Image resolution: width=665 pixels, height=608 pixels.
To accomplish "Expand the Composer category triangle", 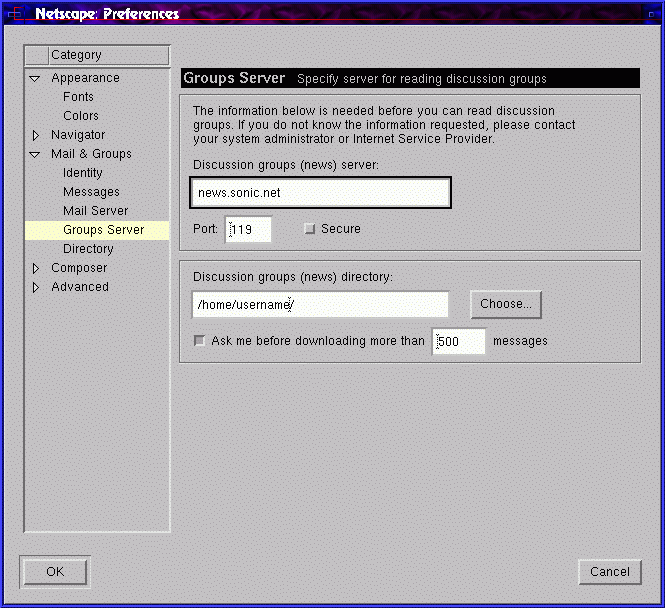I will tap(36, 268).
